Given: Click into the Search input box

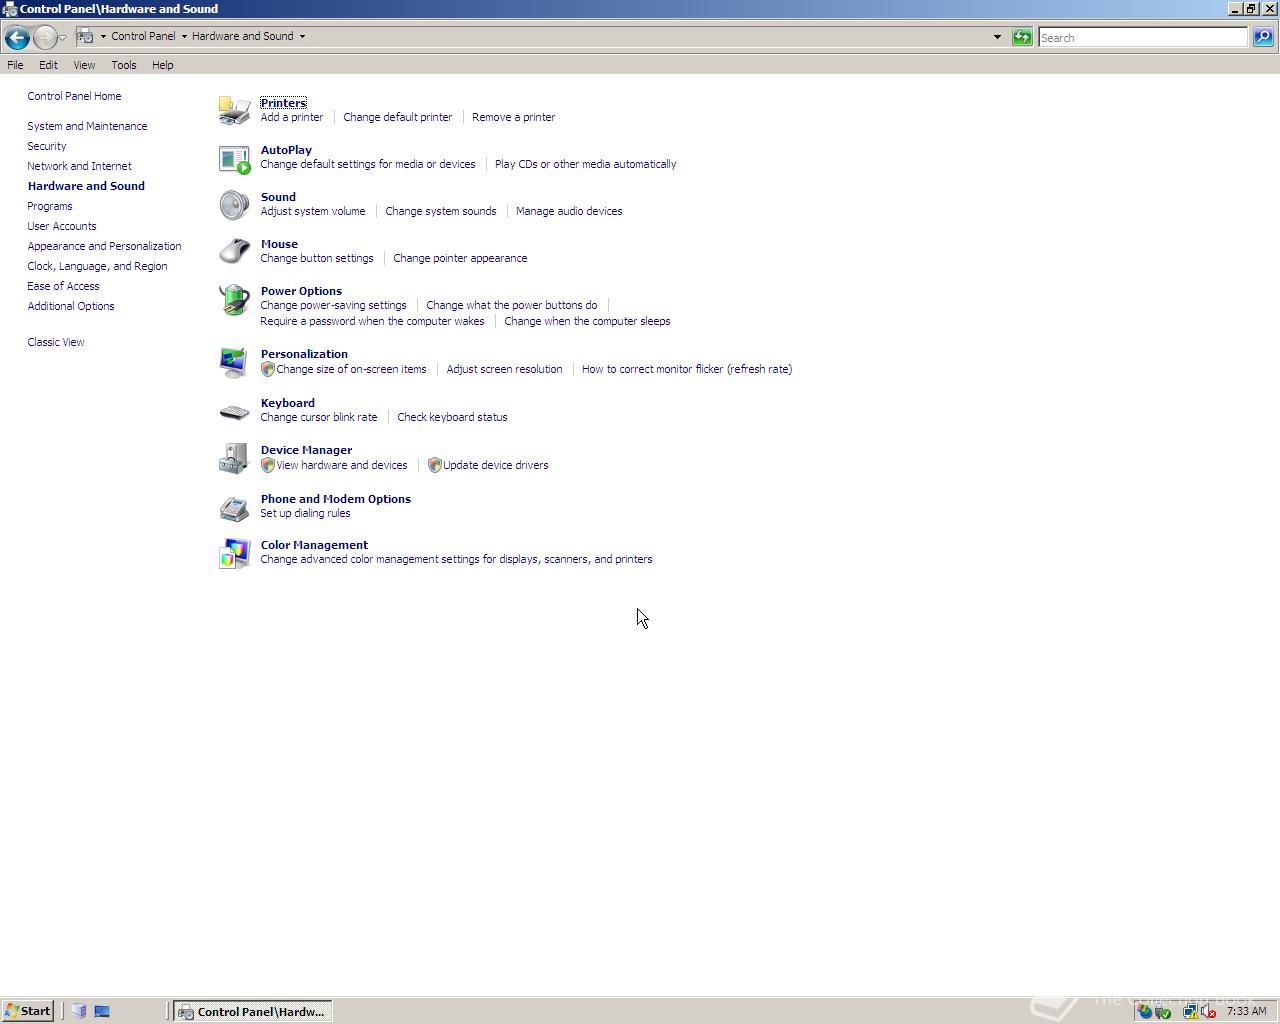Looking at the screenshot, I should tap(1142, 37).
